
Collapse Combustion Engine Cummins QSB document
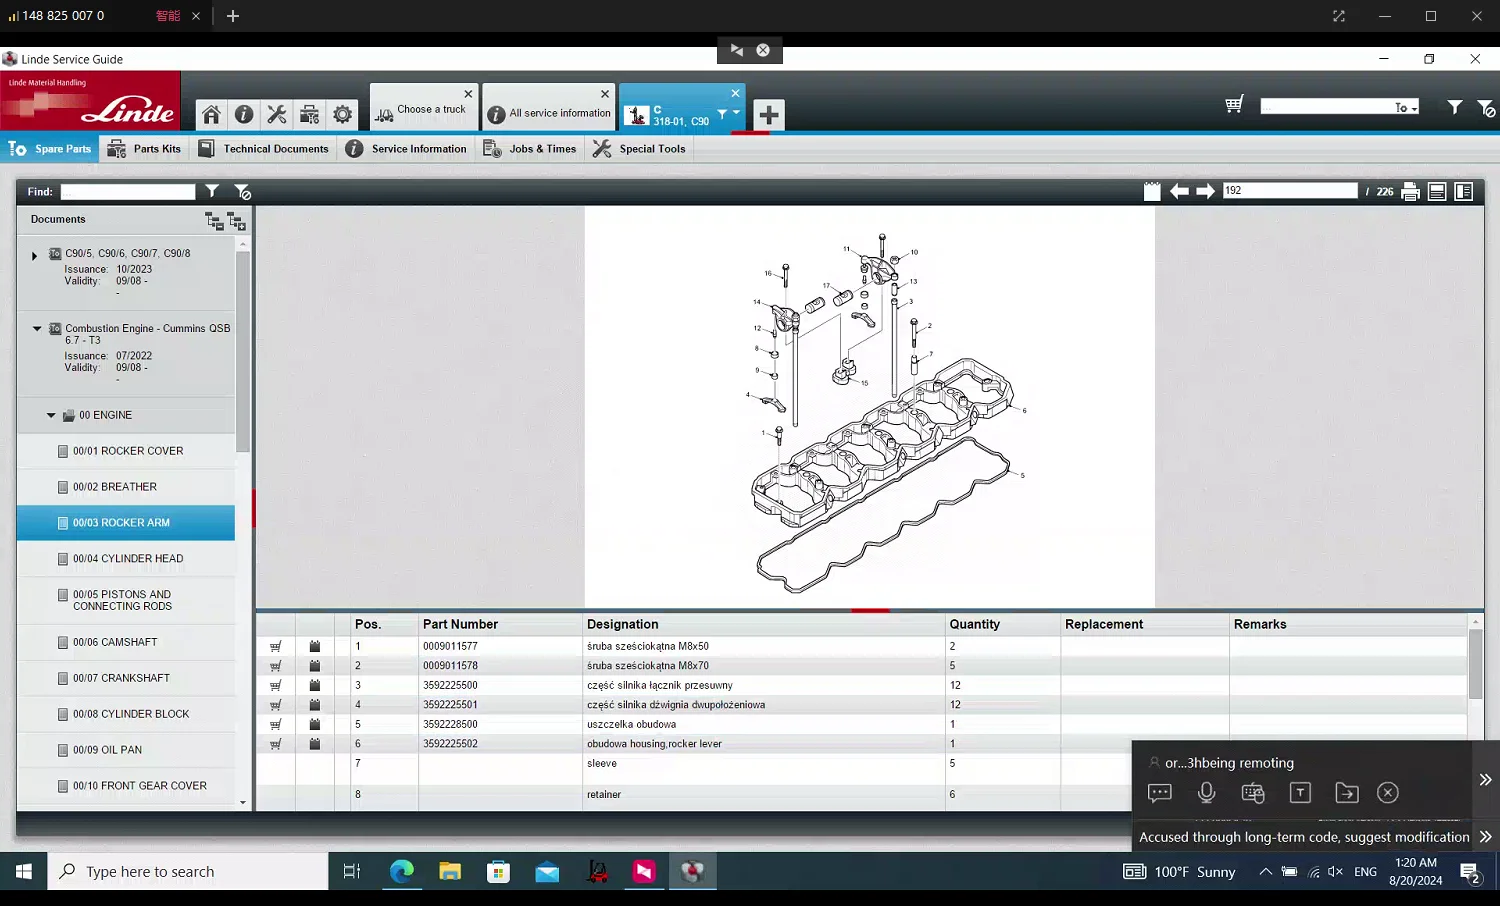[37, 328]
